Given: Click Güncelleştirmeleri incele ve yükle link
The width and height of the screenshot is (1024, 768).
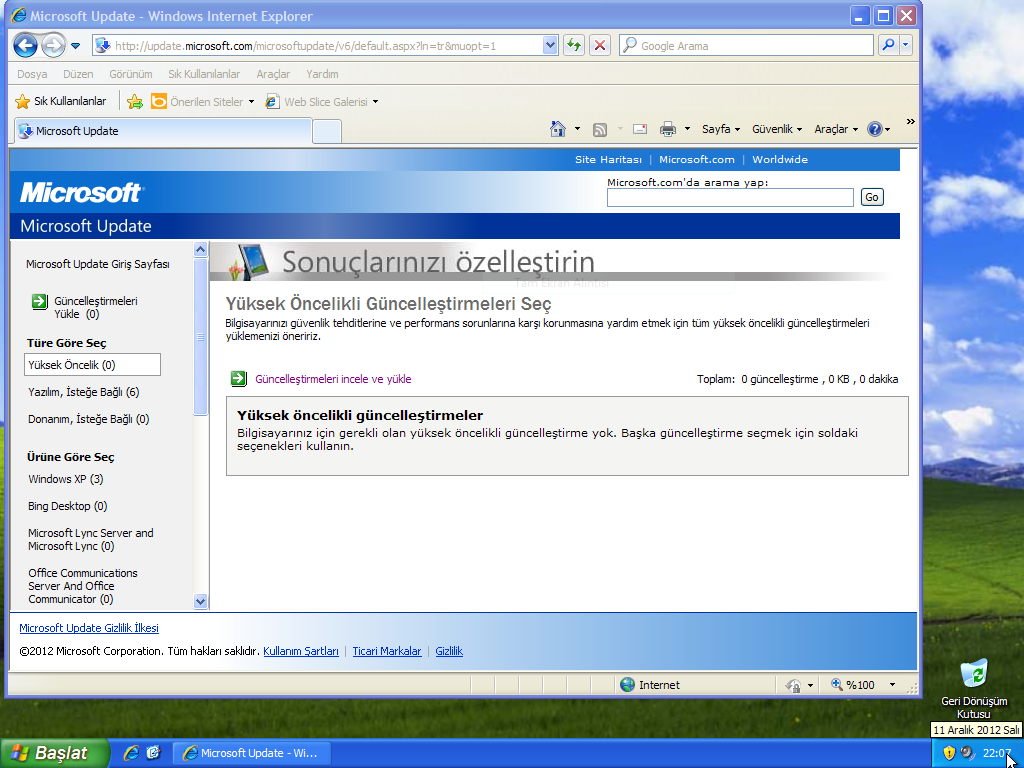Looking at the screenshot, I should click(x=333, y=379).
